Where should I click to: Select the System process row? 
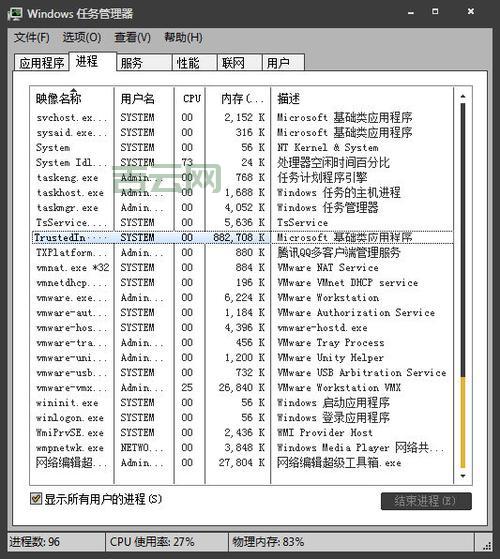(242, 147)
